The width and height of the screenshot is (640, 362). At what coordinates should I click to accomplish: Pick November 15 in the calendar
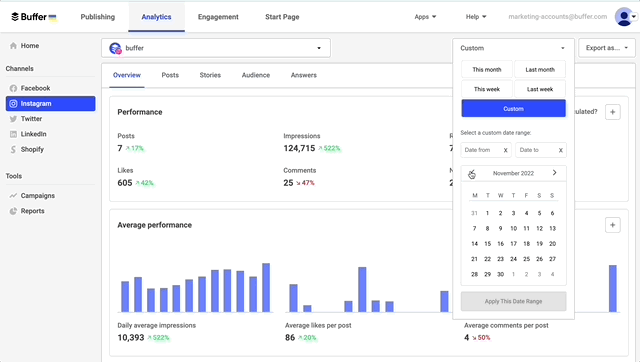click(x=487, y=244)
